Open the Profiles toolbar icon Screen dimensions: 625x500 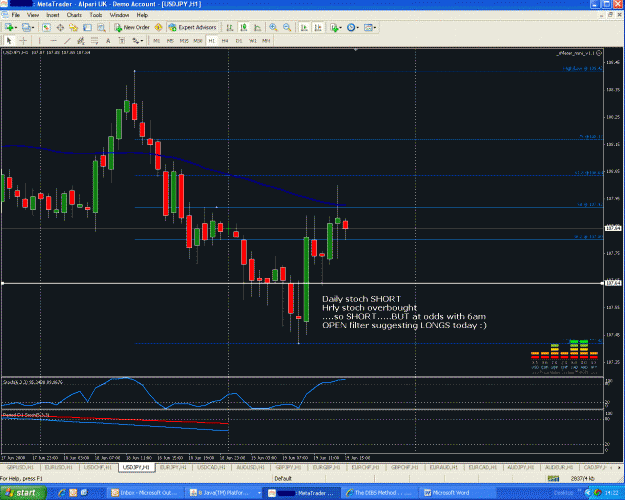click(x=26, y=27)
